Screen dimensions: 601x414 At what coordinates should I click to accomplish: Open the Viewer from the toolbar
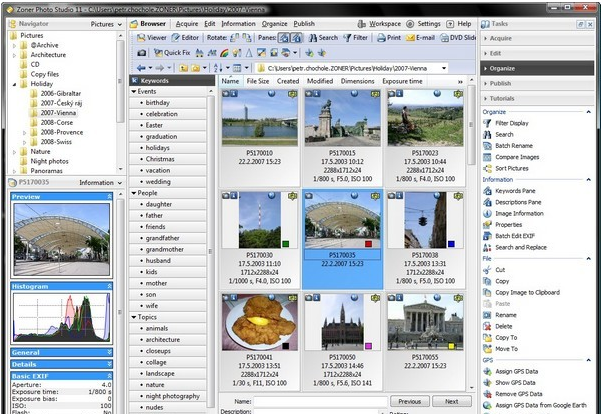tap(152, 38)
